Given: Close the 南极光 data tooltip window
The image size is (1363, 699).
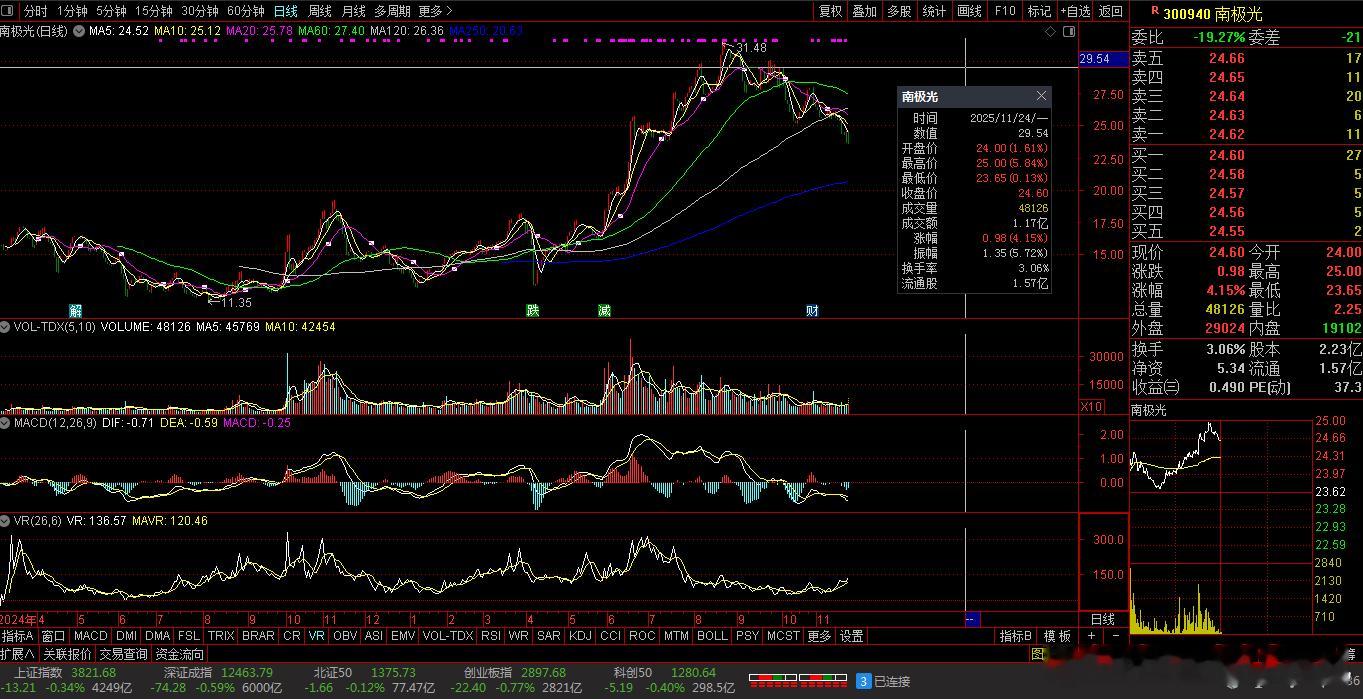Looking at the screenshot, I should pos(1041,96).
